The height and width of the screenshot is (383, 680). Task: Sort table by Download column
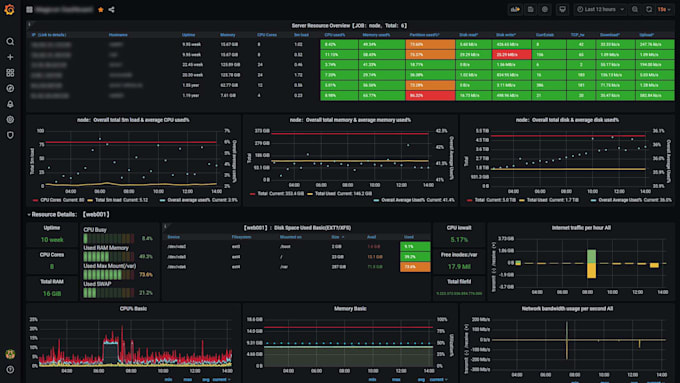610,35
